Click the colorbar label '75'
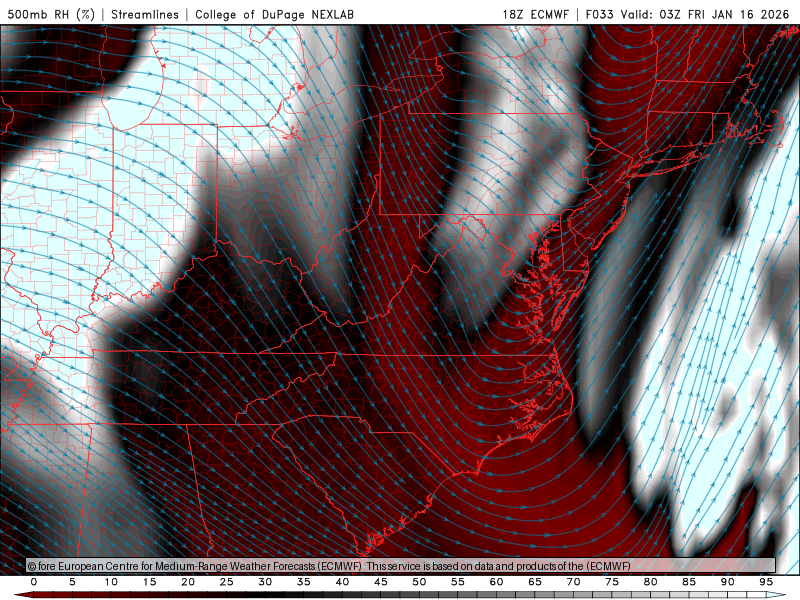The width and height of the screenshot is (800, 600). [612, 582]
